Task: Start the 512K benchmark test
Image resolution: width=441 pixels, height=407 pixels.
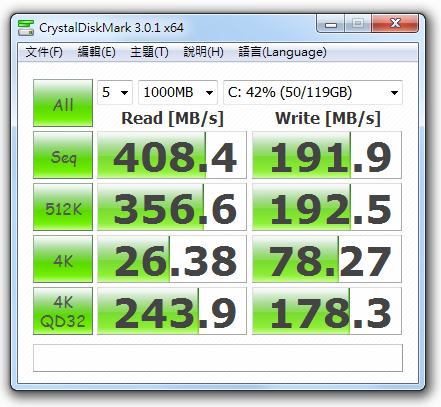Action: point(63,207)
